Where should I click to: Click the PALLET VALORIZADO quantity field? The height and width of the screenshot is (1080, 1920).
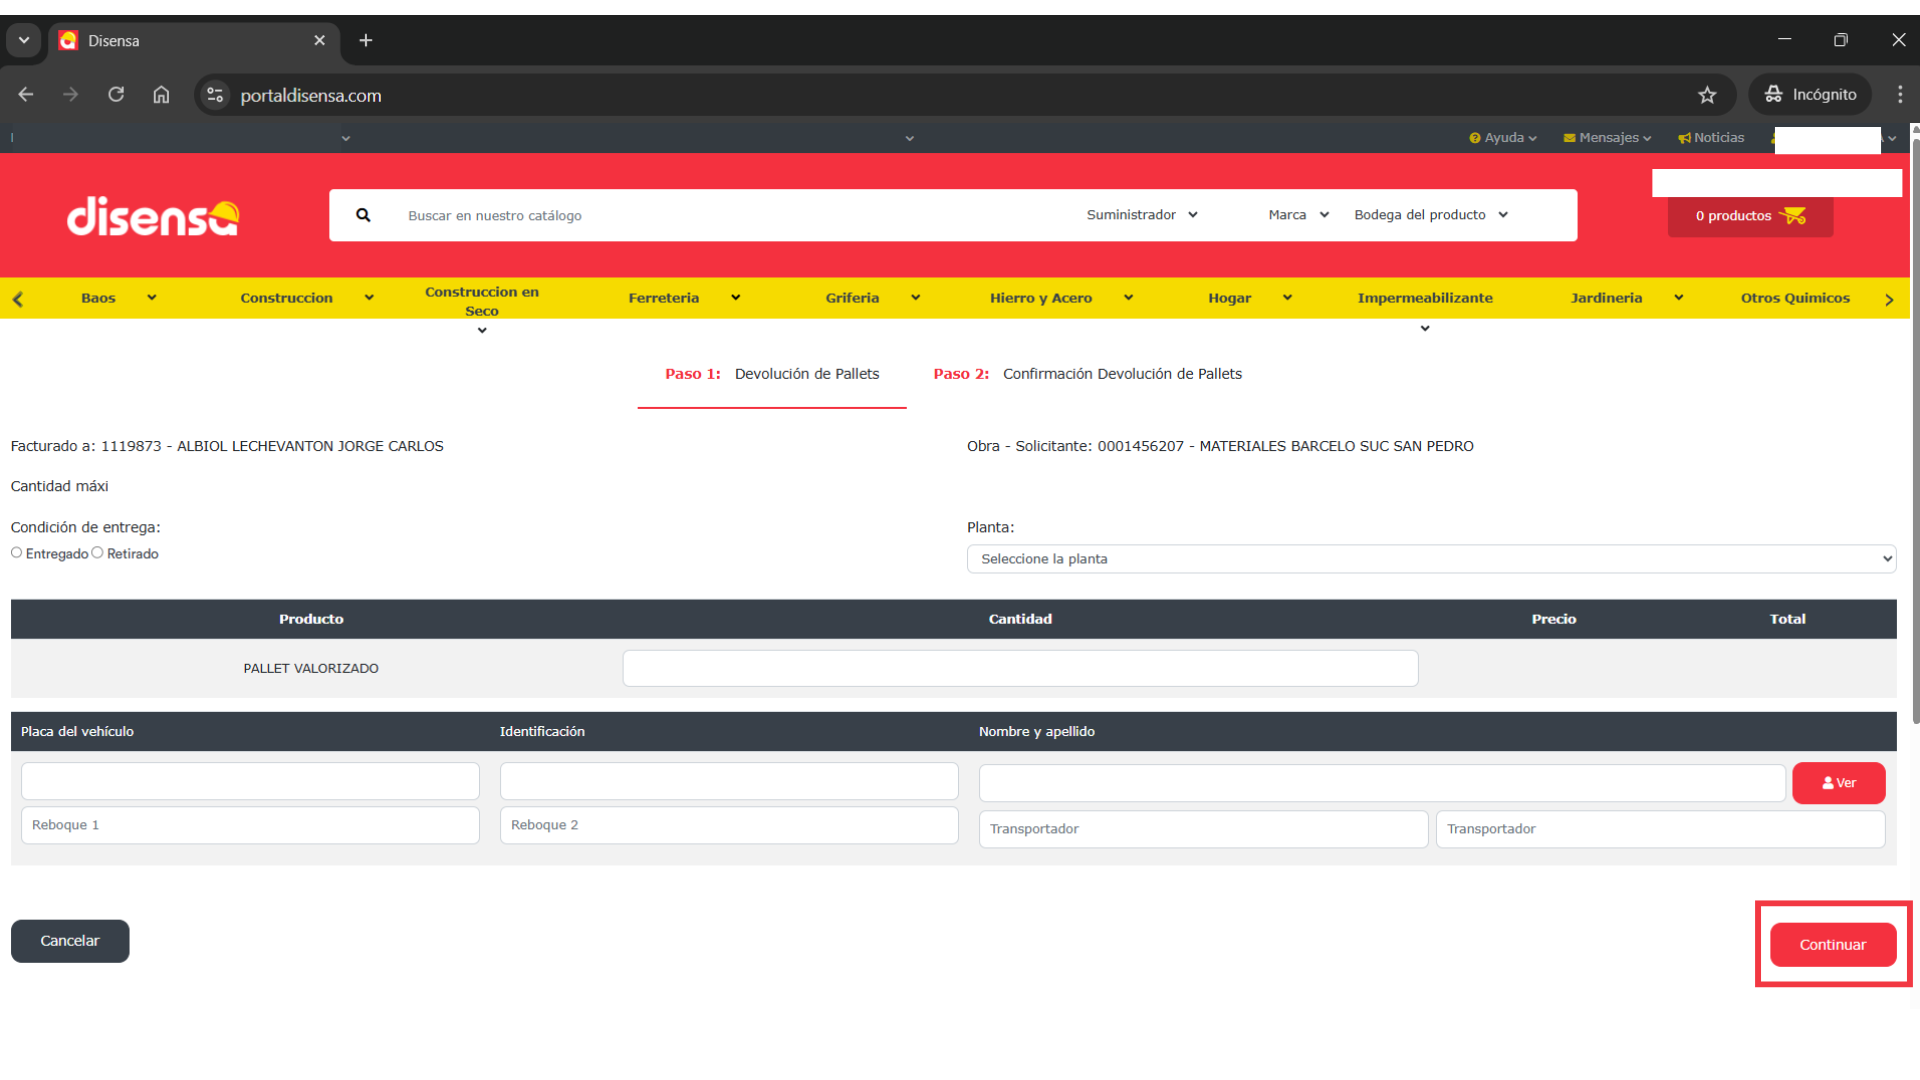click(x=1020, y=669)
